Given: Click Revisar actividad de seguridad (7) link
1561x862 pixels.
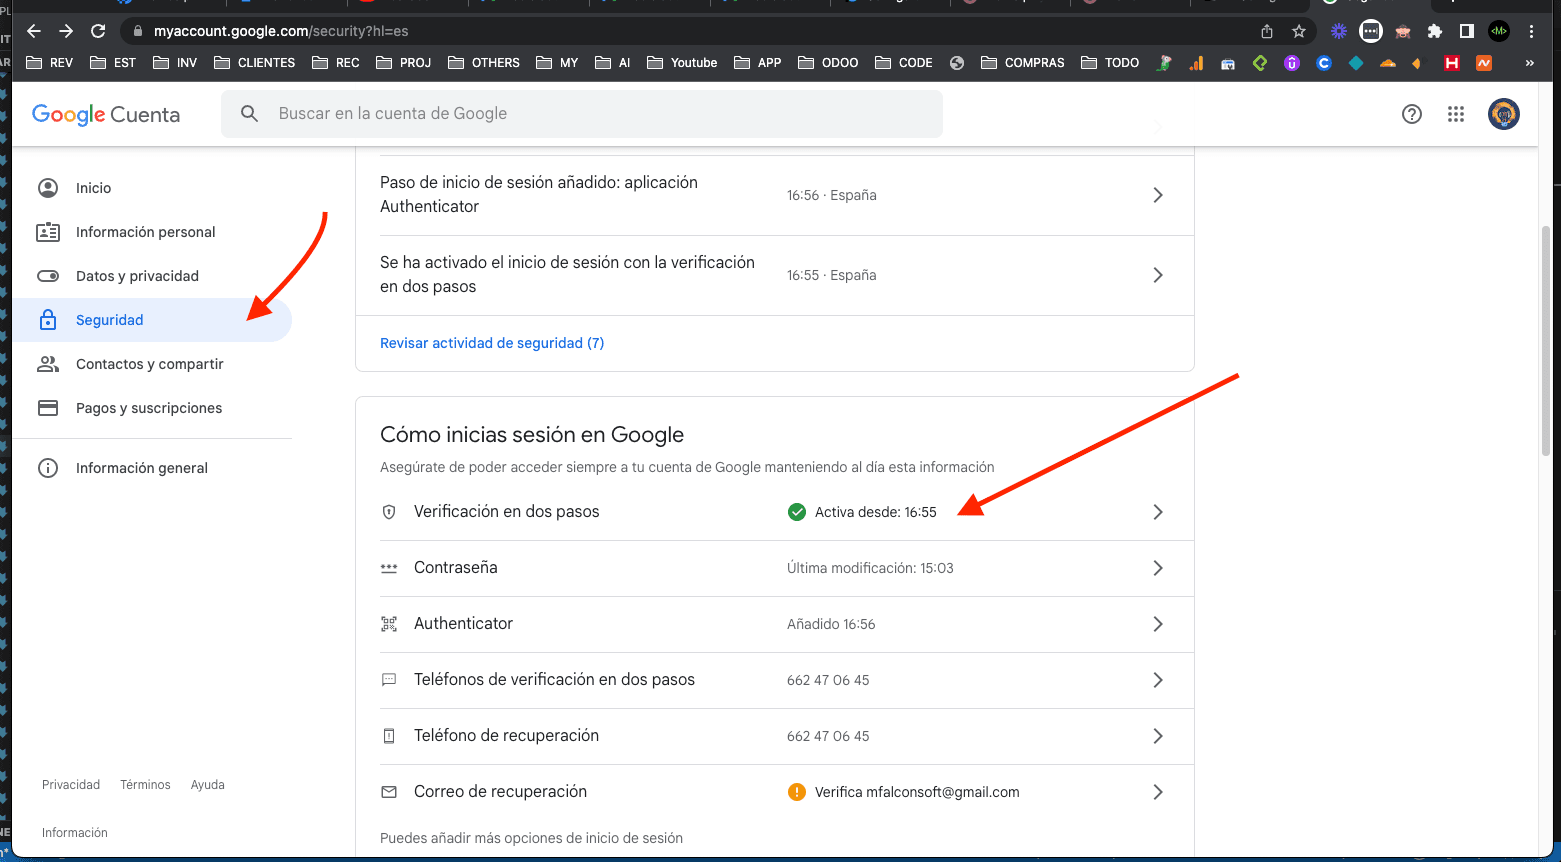Looking at the screenshot, I should [x=492, y=343].
